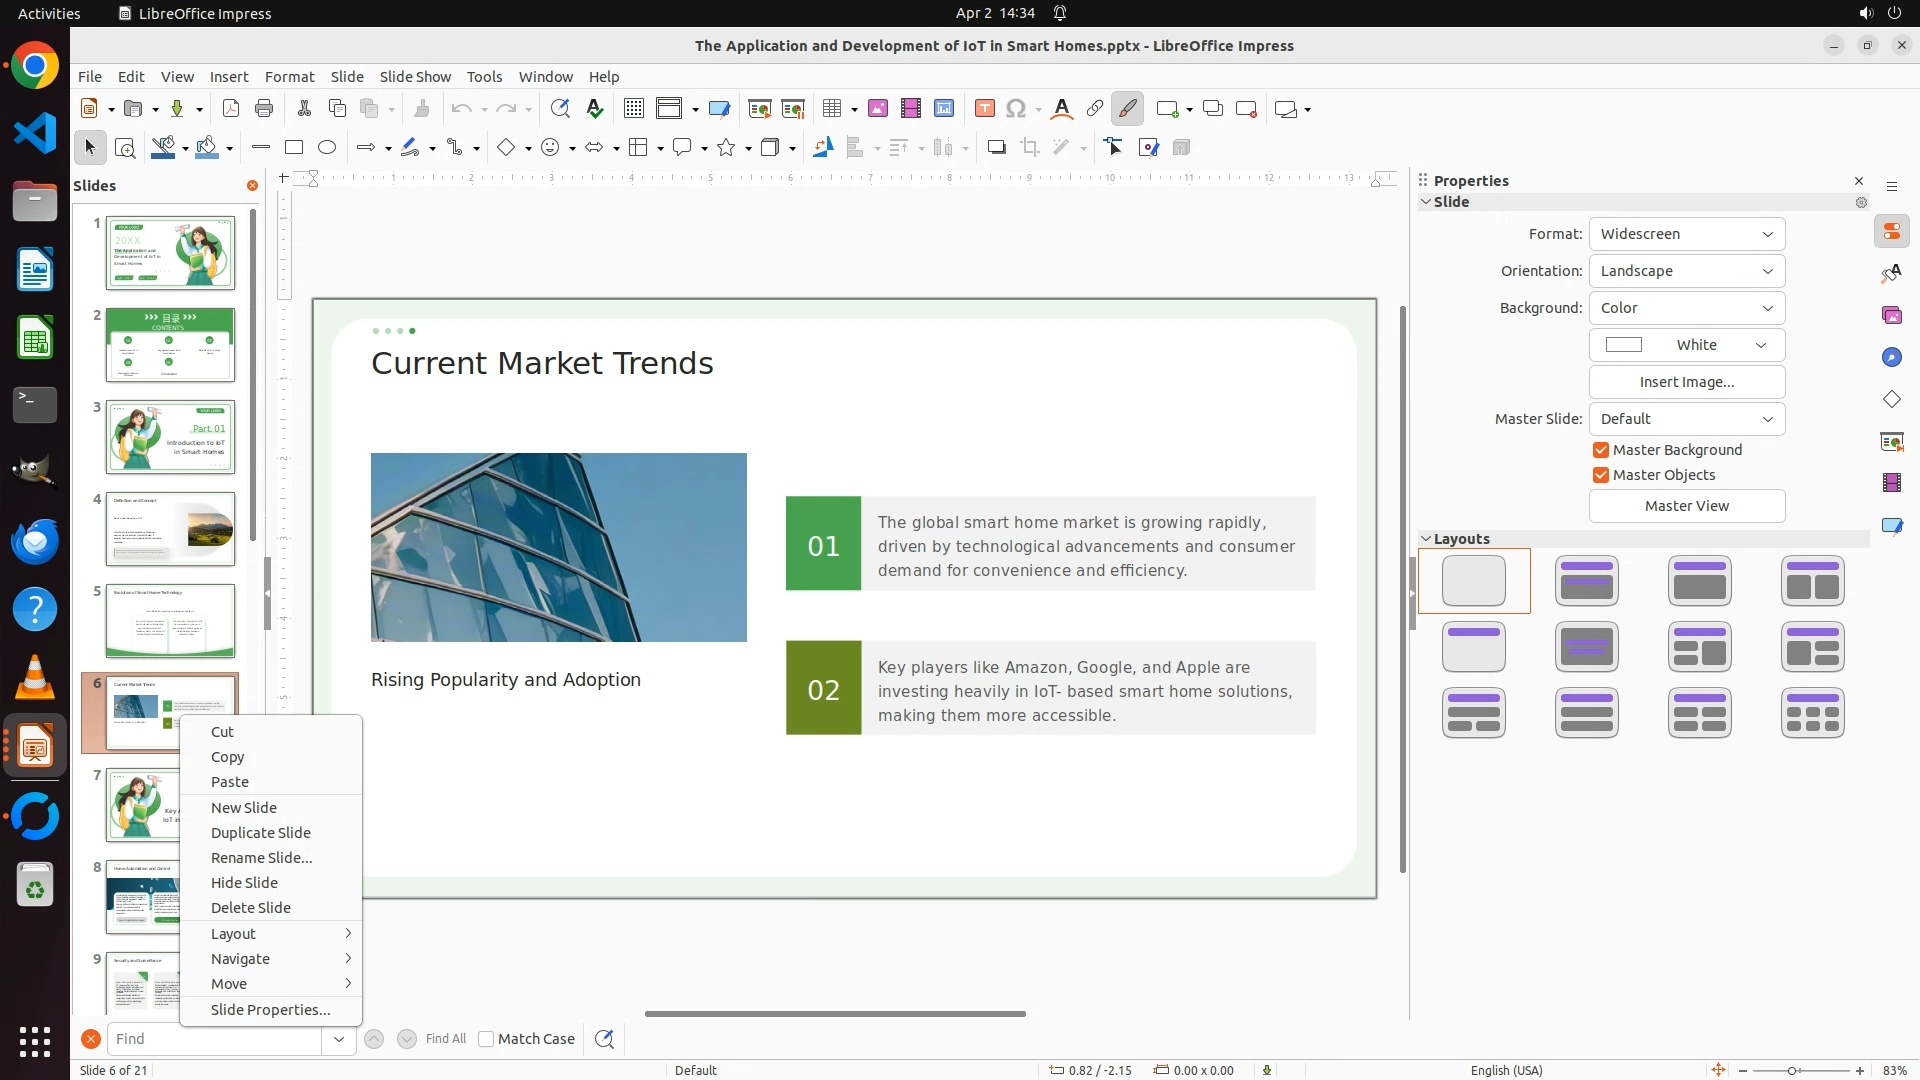Select slide 3 thumbnail in Slides panel
Viewport: 1920px width, 1080px height.
170,437
